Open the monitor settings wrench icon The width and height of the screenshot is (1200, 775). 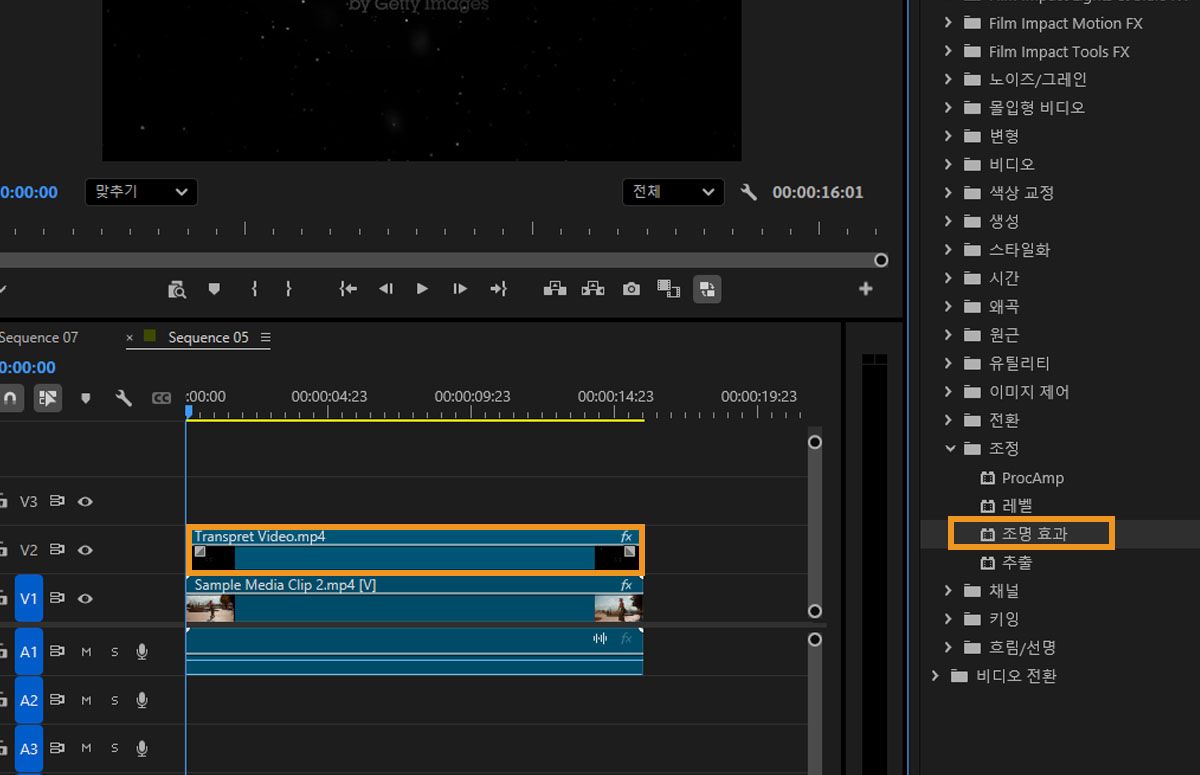(748, 192)
